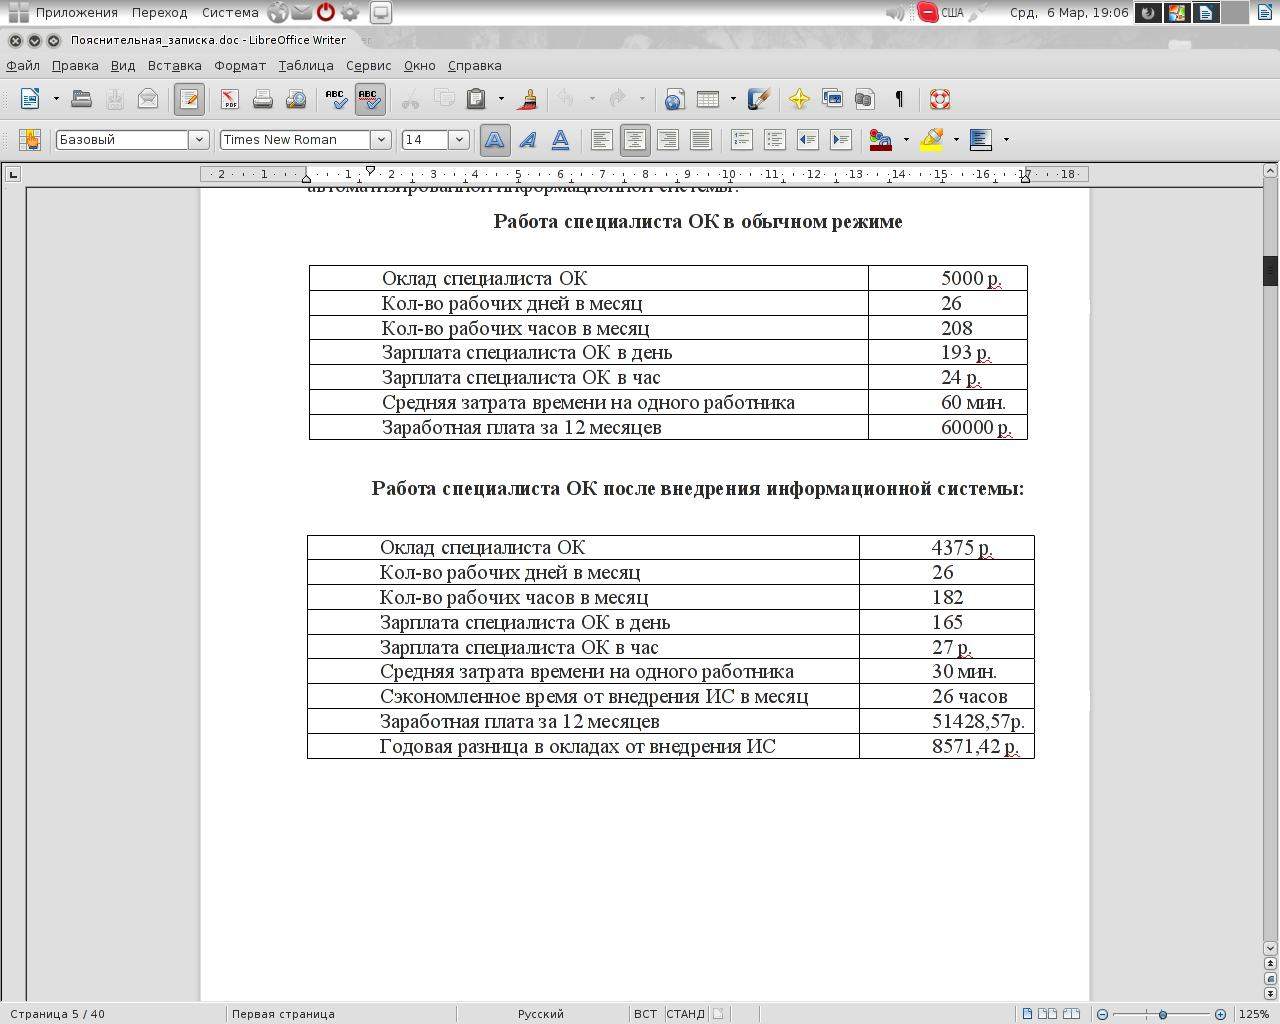Open the Формат menu
The height and width of the screenshot is (1024, 1280).
tap(240, 65)
